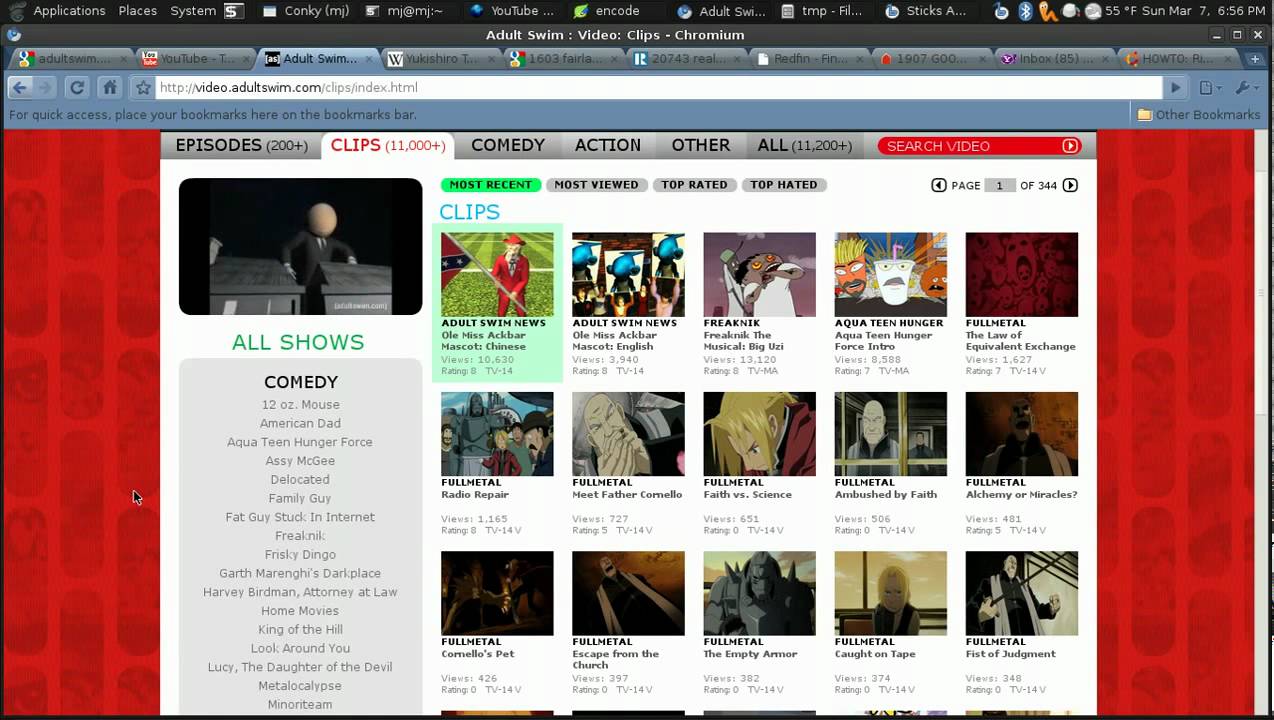Open the Family Guy show link

pyautogui.click(x=300, y=498)
